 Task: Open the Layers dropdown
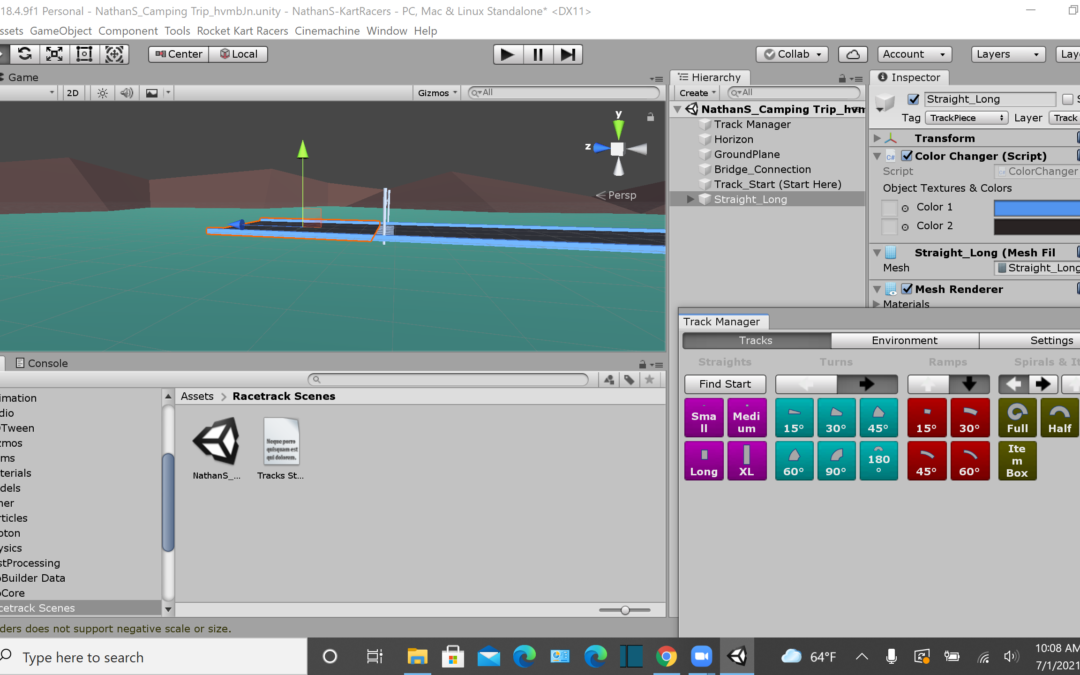click(x=1007, y=54)
